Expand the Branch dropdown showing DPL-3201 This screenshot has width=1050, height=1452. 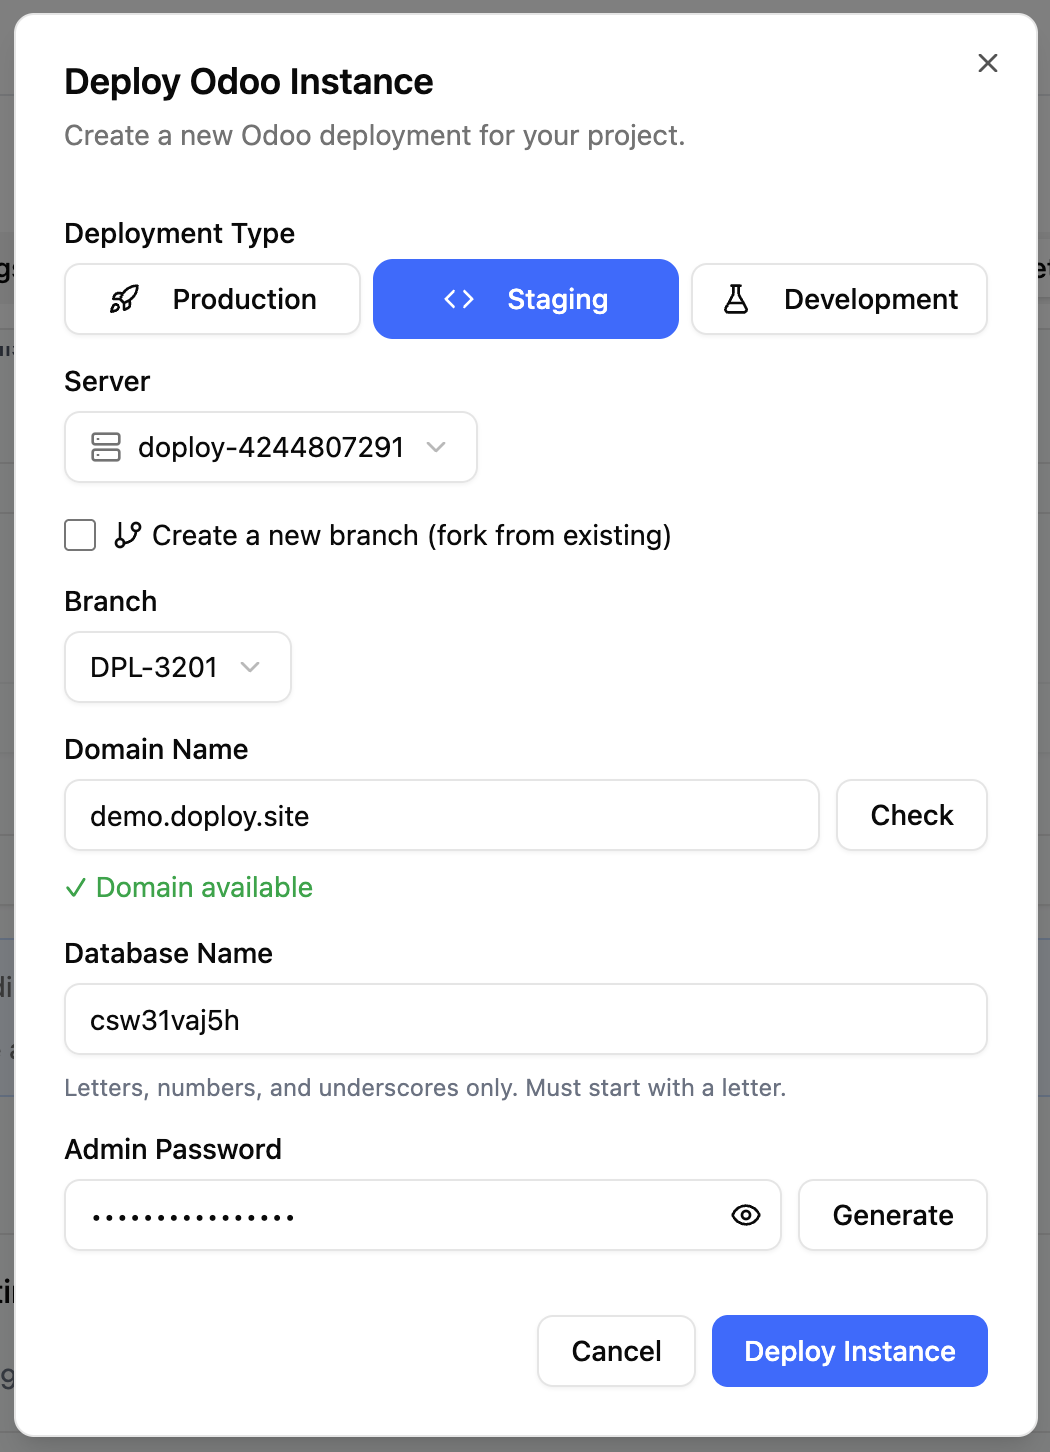point(177,667)
